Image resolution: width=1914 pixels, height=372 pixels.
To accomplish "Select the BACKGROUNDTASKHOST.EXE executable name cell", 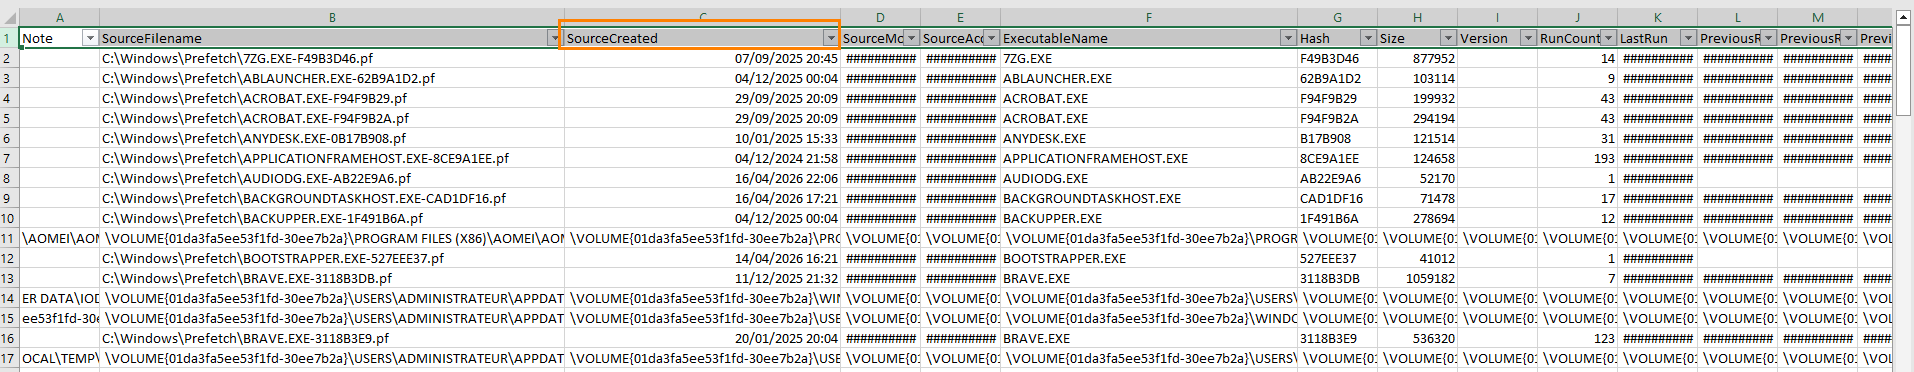I will click(x=1149, y=198).
